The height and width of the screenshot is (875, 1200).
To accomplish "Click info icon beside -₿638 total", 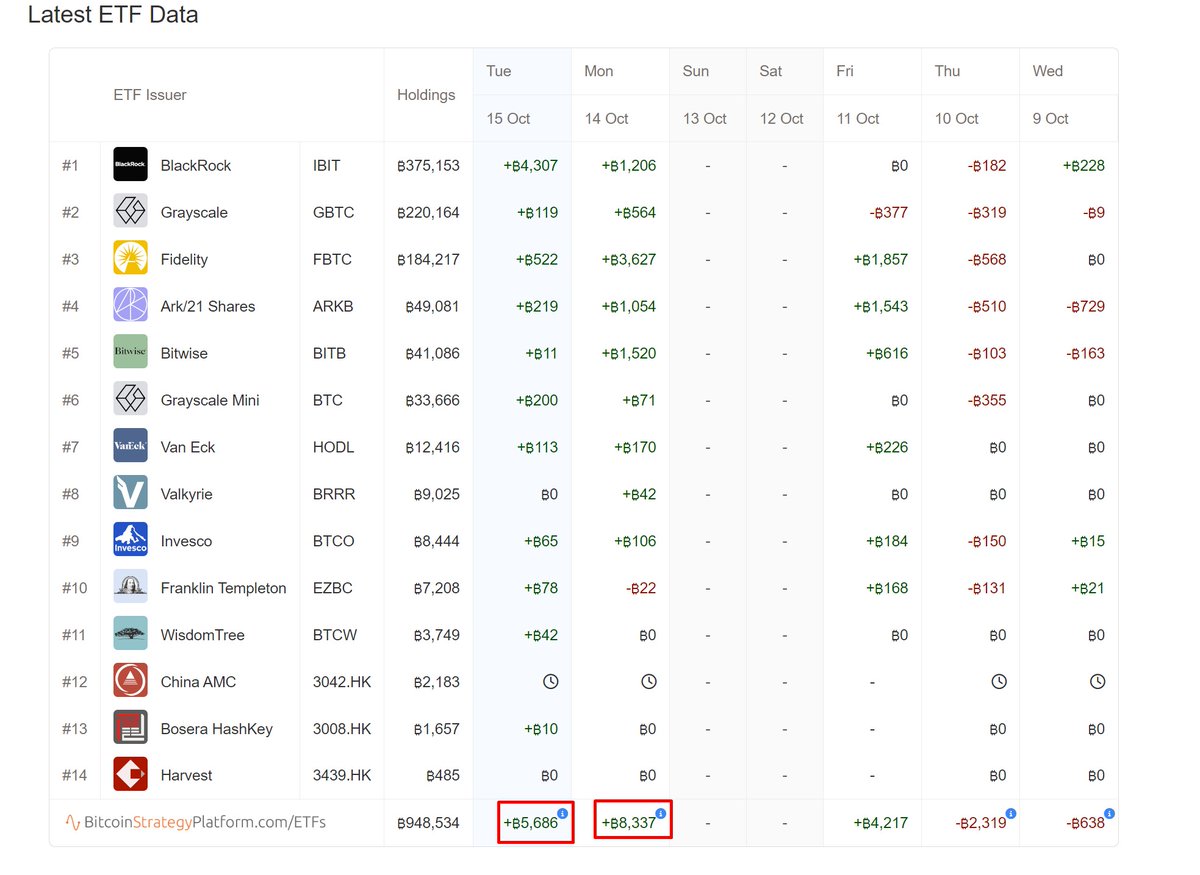I will click(1110, 814).
